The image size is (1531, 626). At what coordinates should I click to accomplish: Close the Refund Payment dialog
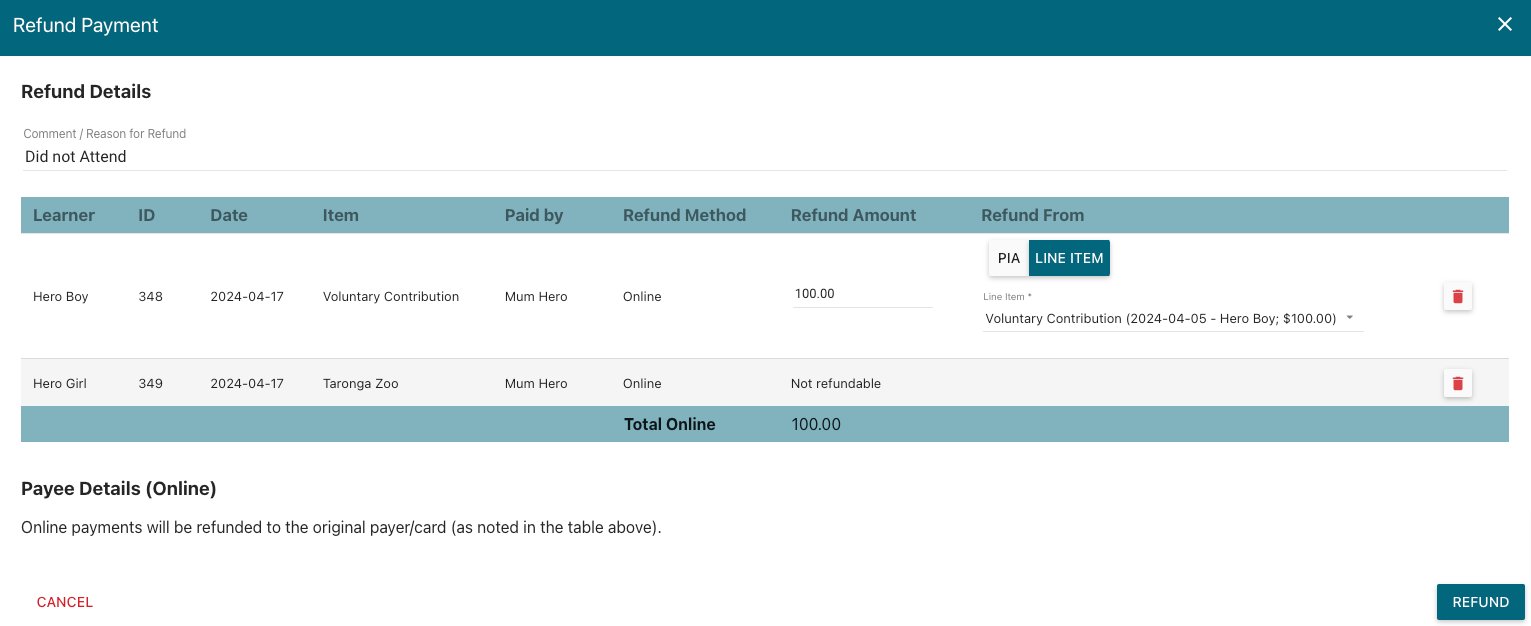1504,25
